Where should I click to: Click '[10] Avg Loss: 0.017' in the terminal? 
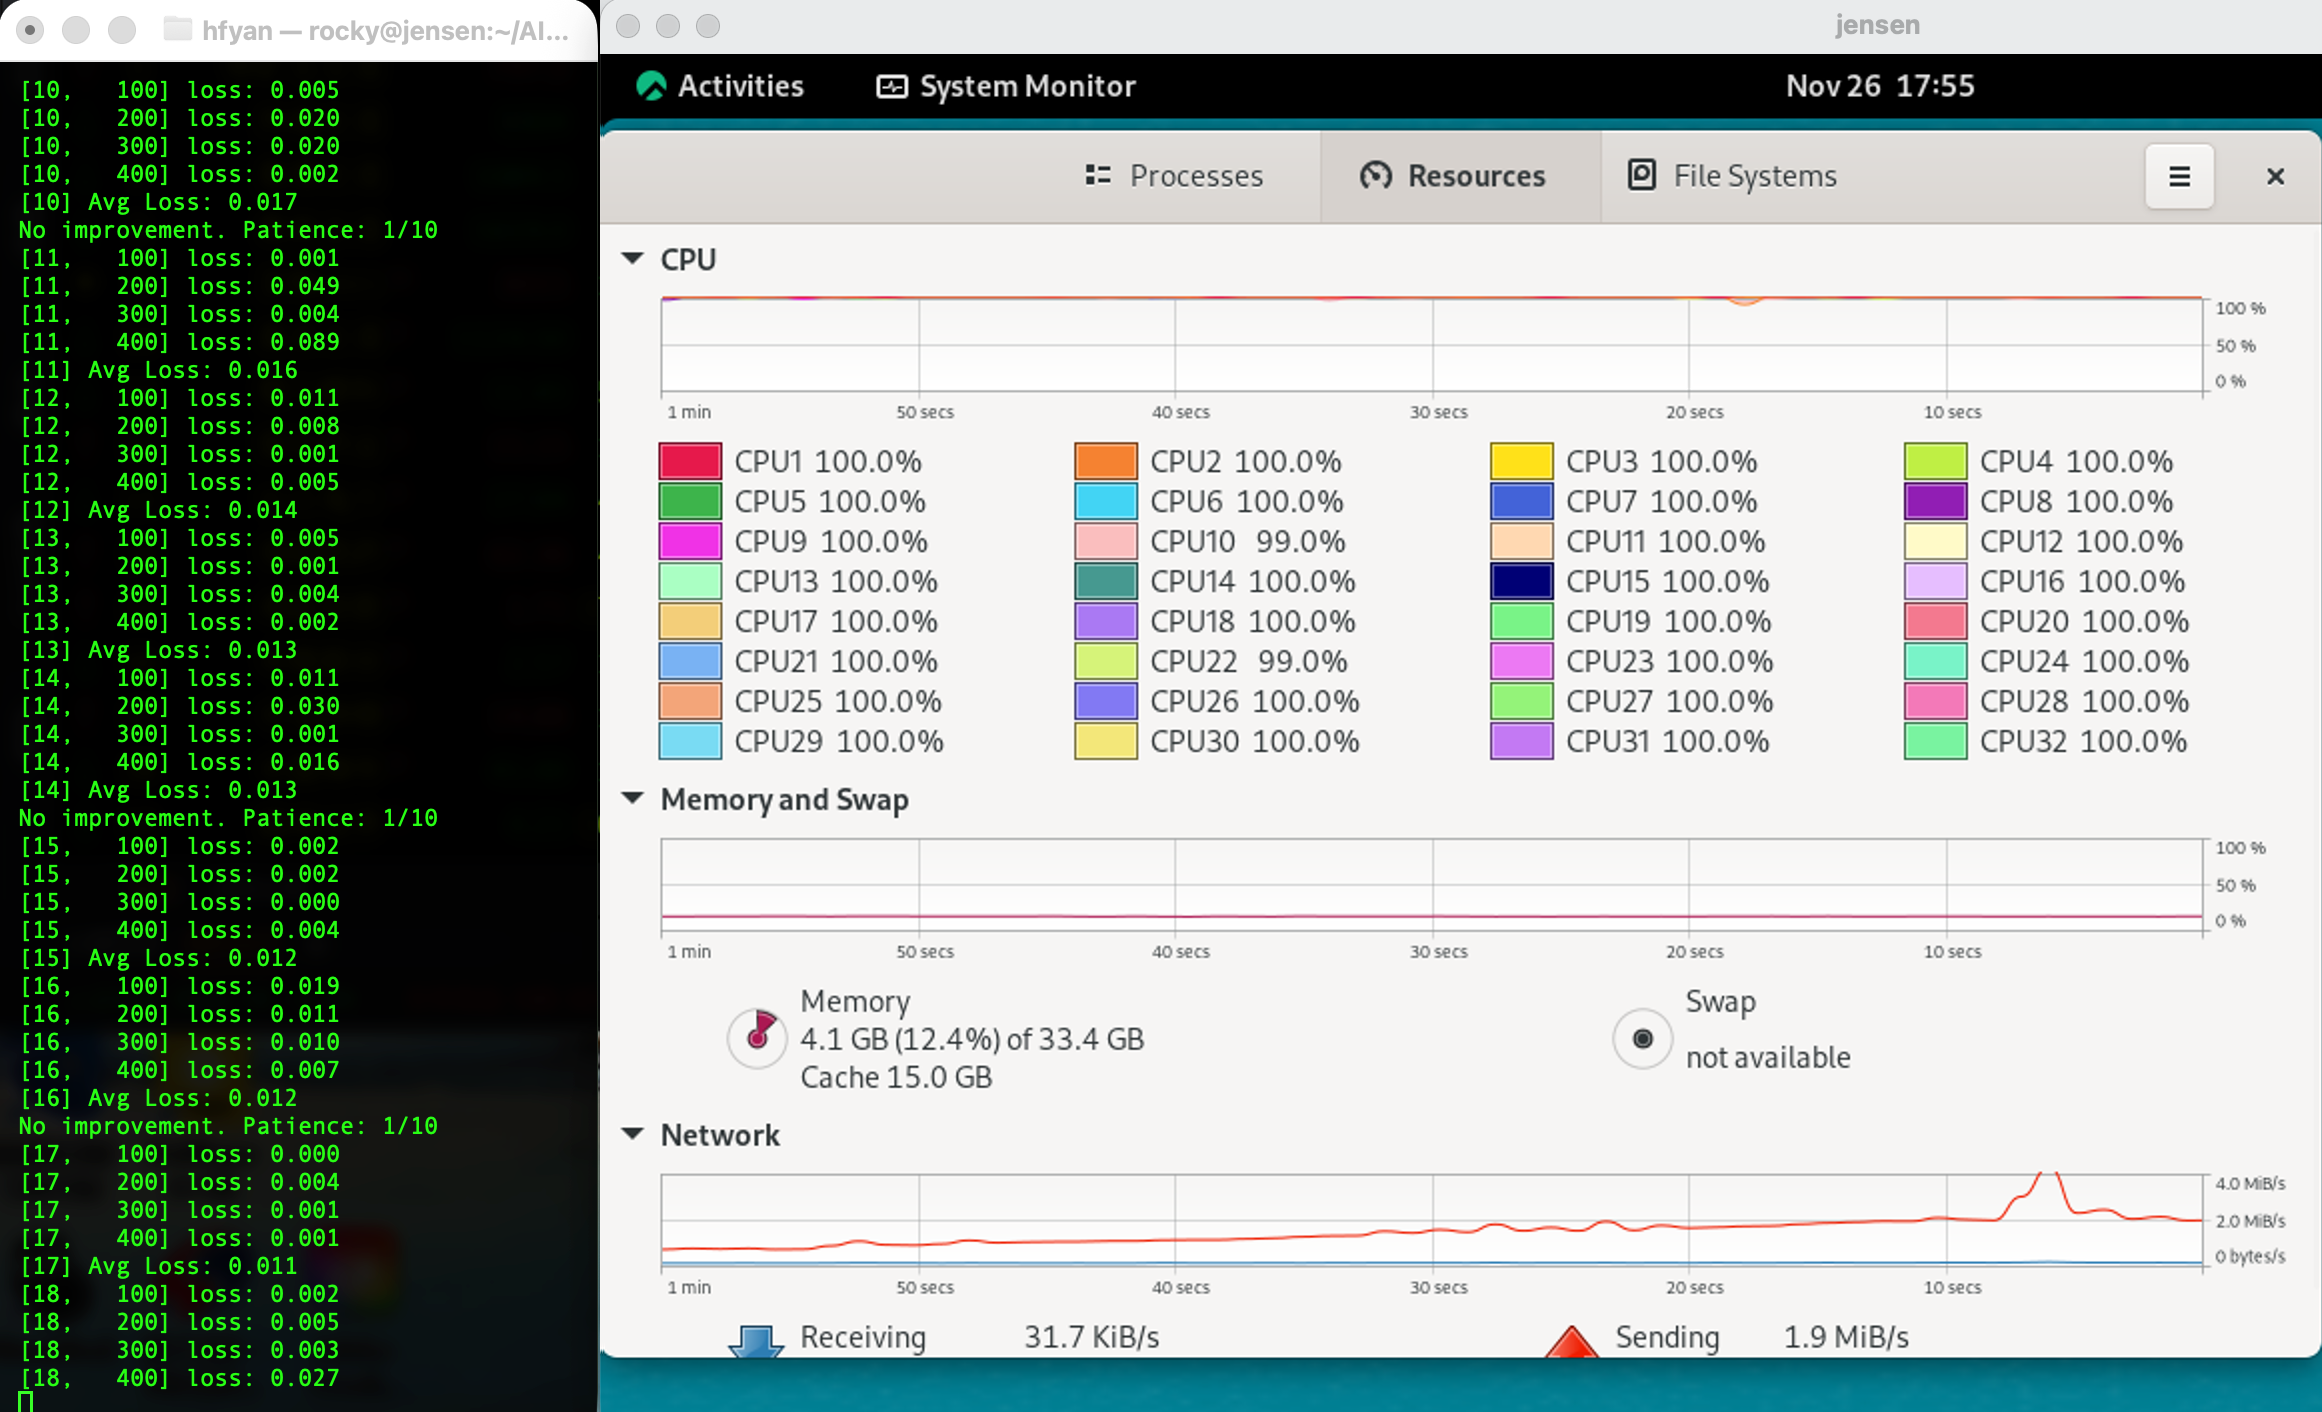click(x=158, y=202)
